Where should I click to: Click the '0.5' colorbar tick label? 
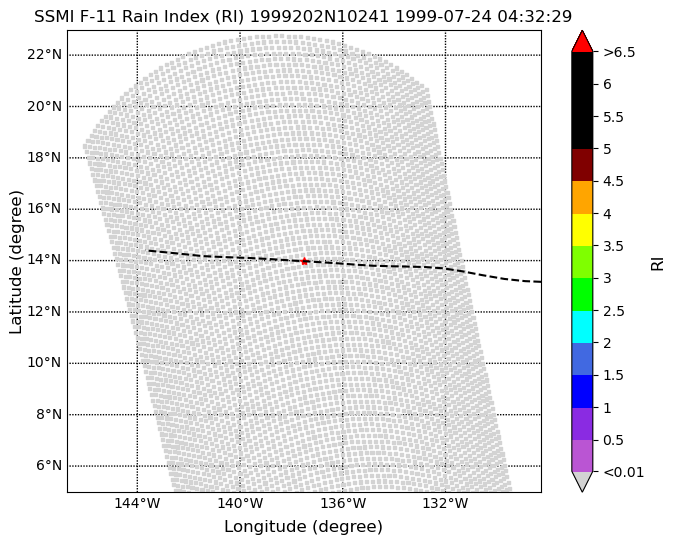[x=613, y=440]
